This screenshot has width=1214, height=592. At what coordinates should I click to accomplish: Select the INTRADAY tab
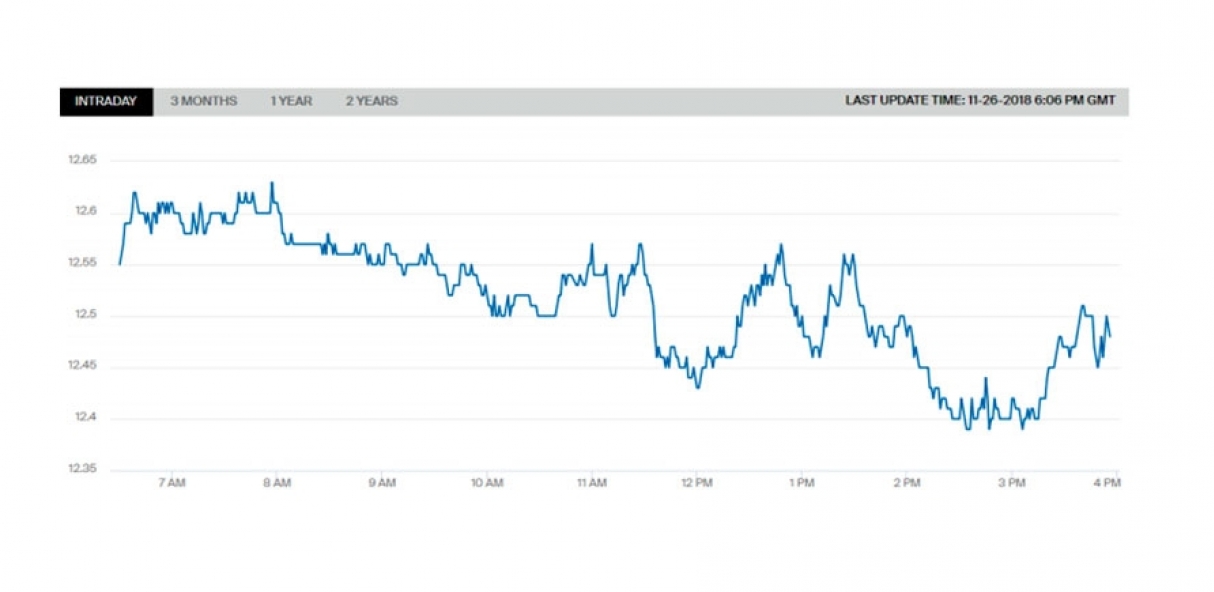(x=106, y=101)
